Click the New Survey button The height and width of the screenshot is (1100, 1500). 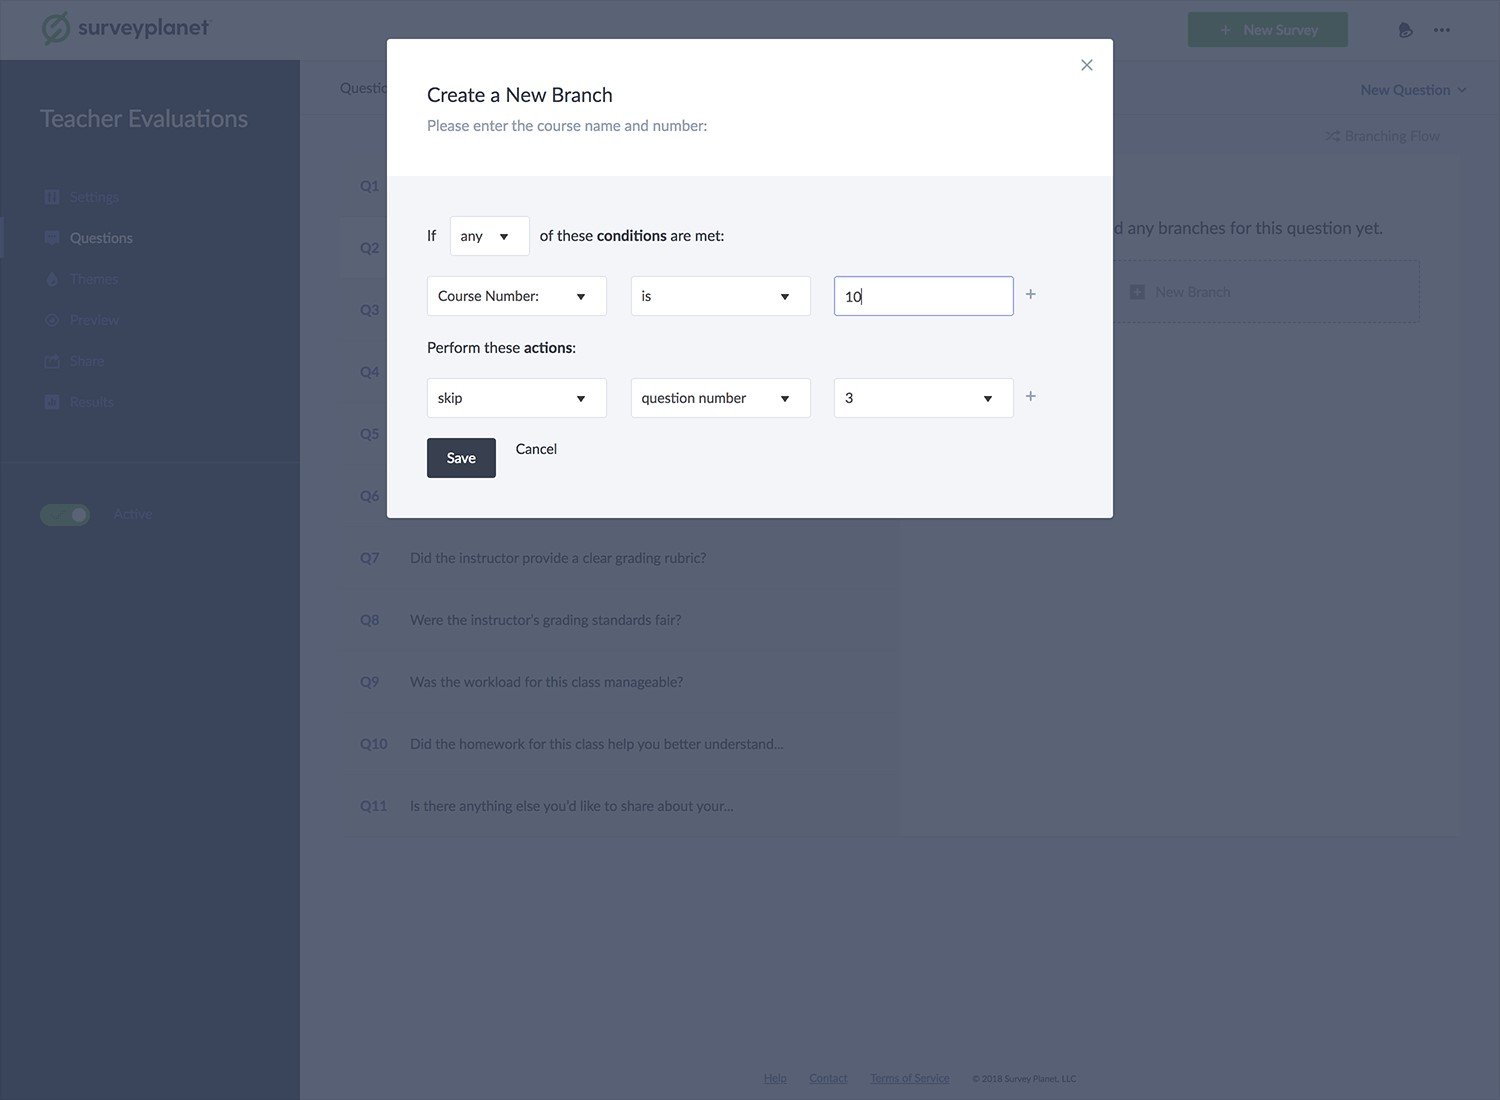[x=1267, y=30]
